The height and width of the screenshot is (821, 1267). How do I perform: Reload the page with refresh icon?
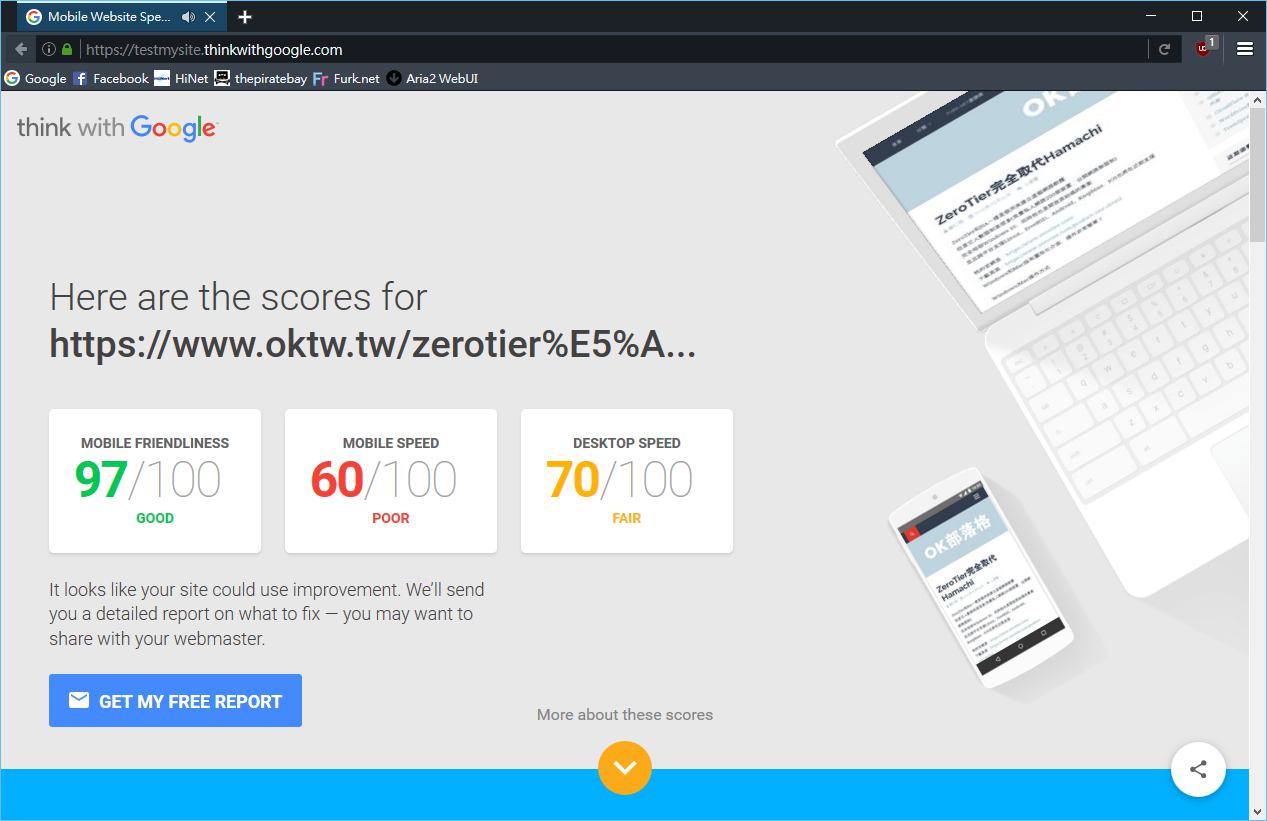coord(1164,49)
